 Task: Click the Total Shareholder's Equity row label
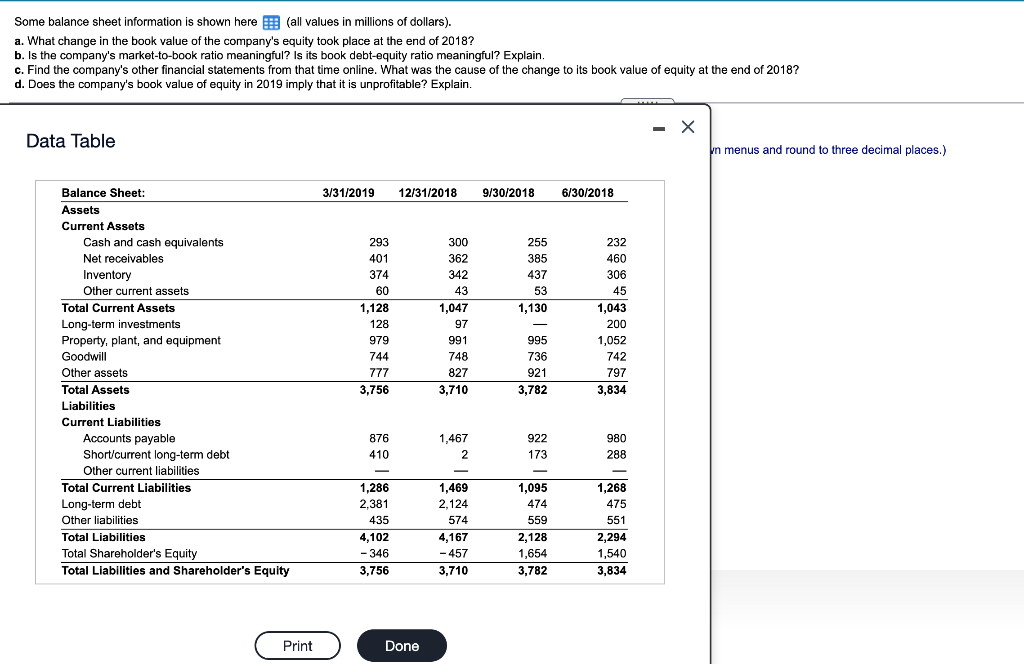(129, 553)
